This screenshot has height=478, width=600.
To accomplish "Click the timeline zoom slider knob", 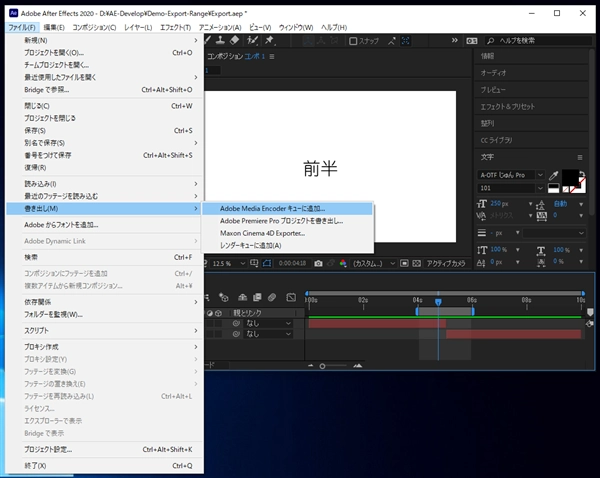I will pos(322,366).
